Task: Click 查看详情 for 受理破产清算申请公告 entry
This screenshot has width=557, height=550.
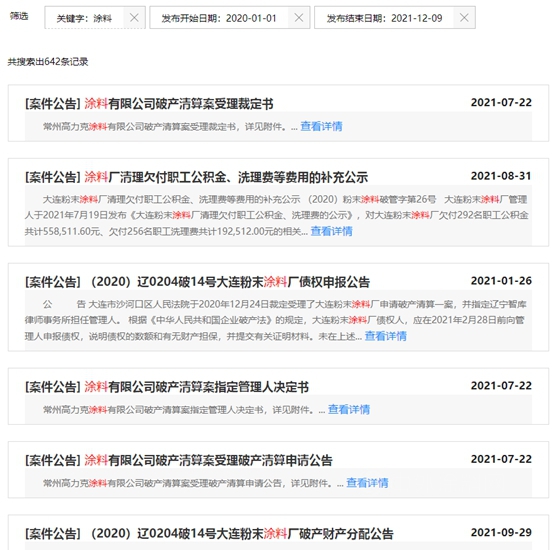Action: pos(367,483)
